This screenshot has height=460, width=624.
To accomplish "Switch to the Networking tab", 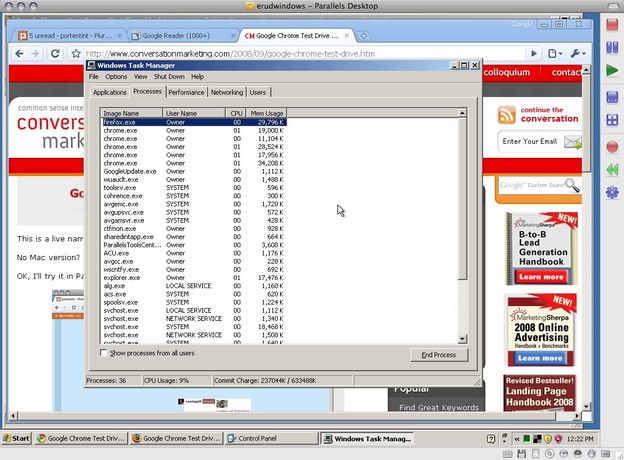I will (227, 92).
